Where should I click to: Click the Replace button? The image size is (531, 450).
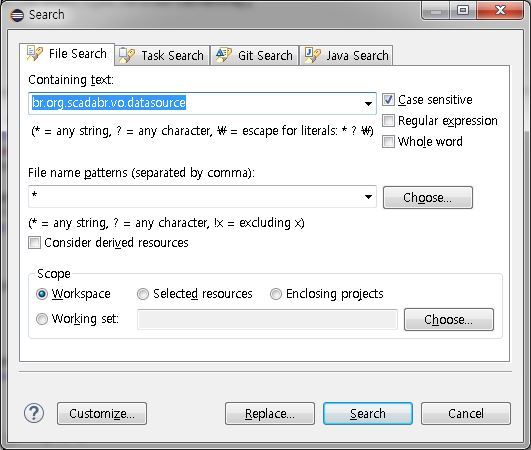point(270,413)
